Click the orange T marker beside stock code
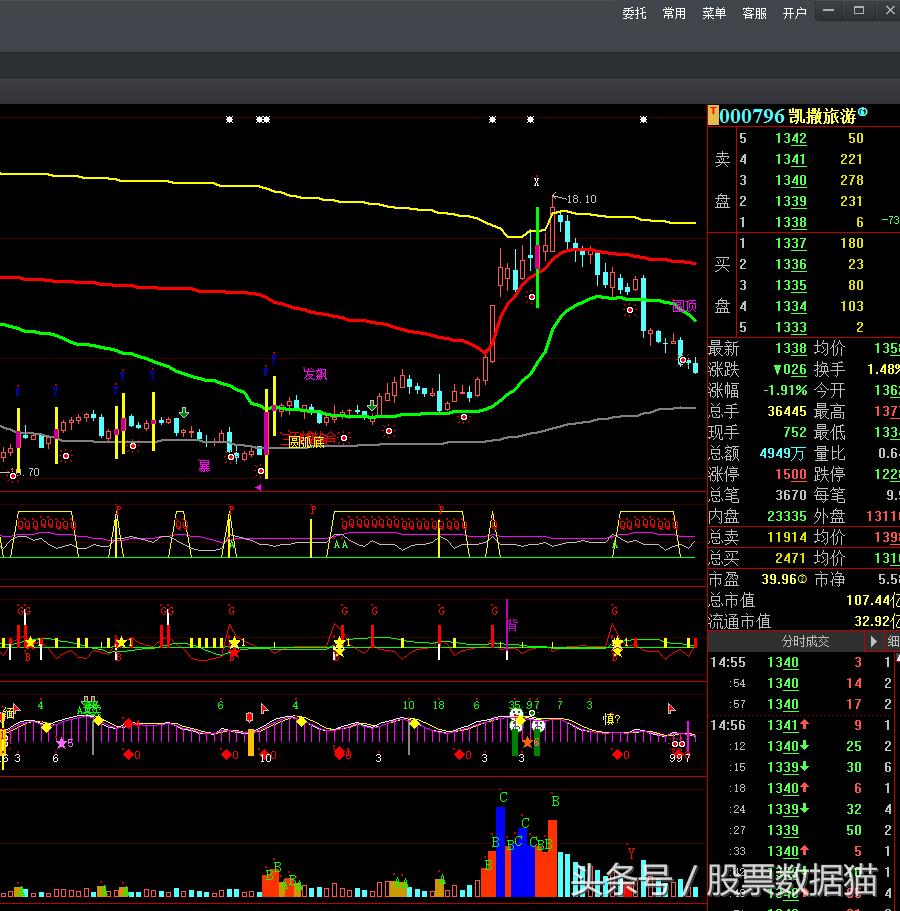 [x=713, y=115]
